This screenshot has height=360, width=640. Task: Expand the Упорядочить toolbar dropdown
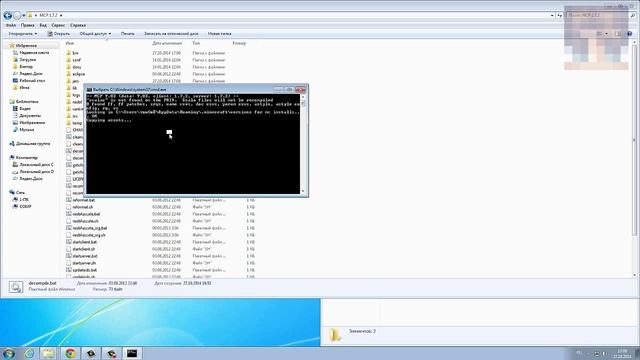(23, 34)
